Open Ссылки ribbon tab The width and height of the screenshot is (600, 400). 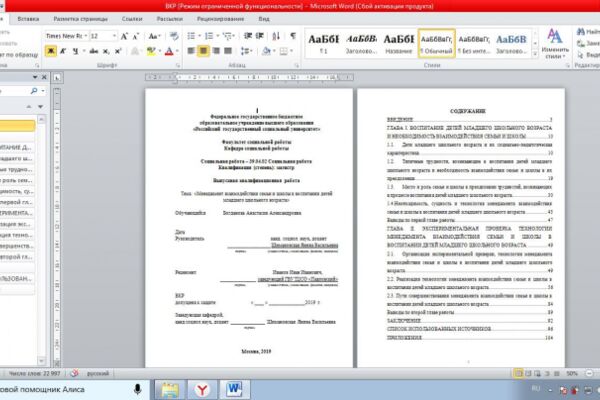pyautogui.click(x=132, y=19)
